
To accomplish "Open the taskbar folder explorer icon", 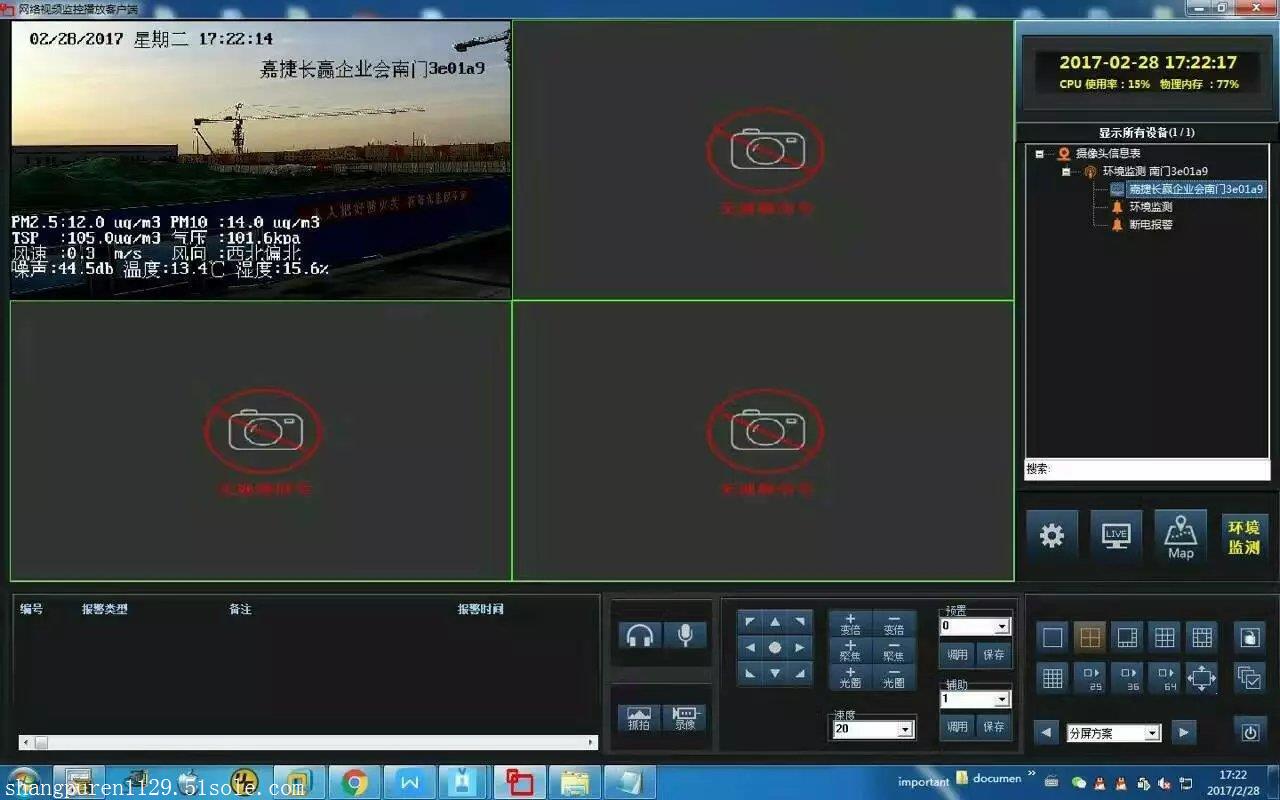I will [x=573, y=782].
